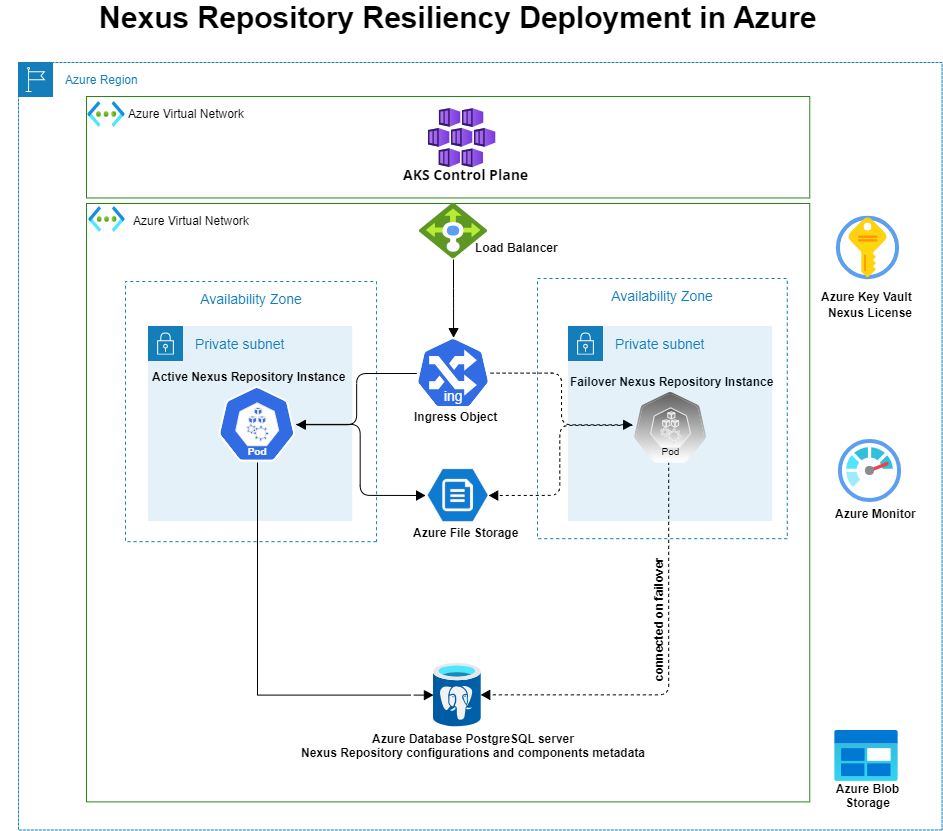Click the 'Azure Blob Storage' label
943x831 pixels.
867,796
